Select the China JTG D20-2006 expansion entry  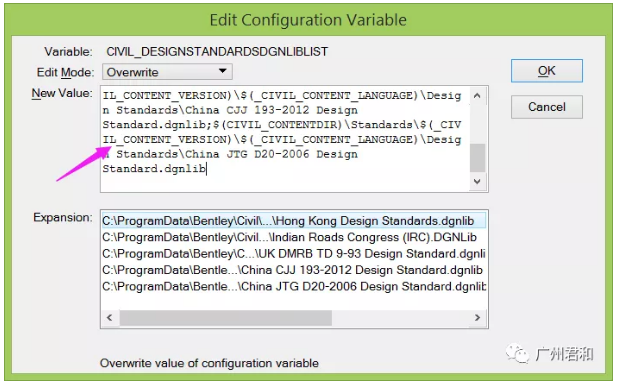coord(294,286)
